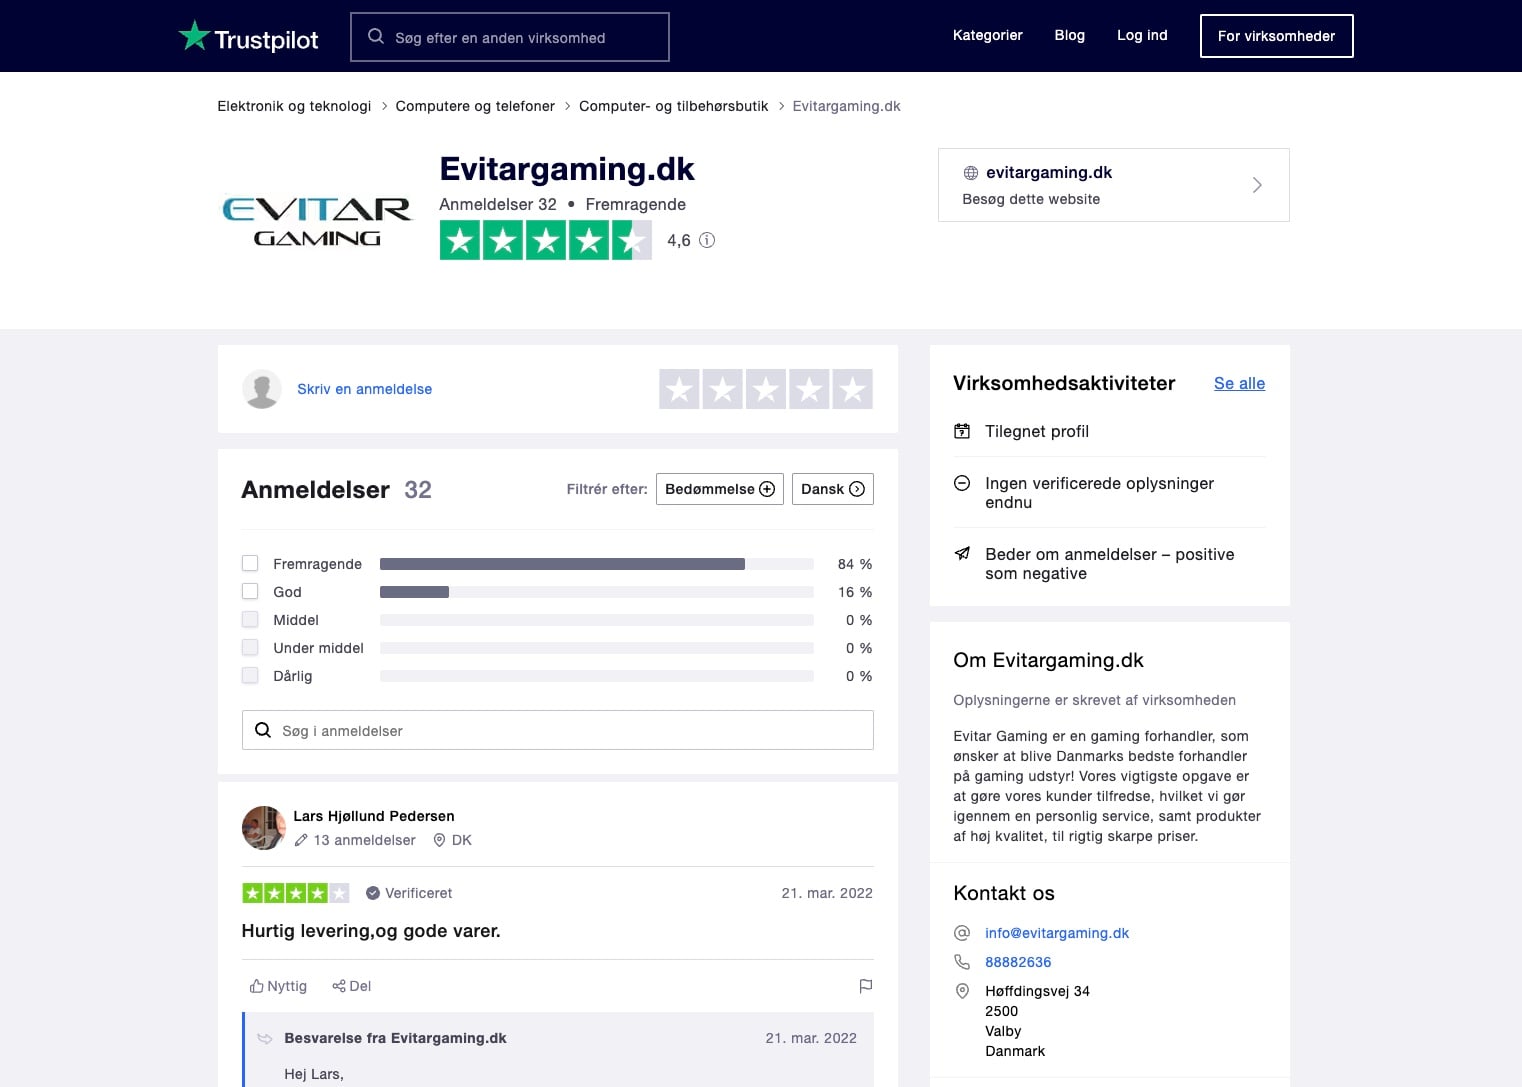This screenshot has width=1522, height=1087.
Task: Go to the Blog menu item
Action: click(1069, 35)
